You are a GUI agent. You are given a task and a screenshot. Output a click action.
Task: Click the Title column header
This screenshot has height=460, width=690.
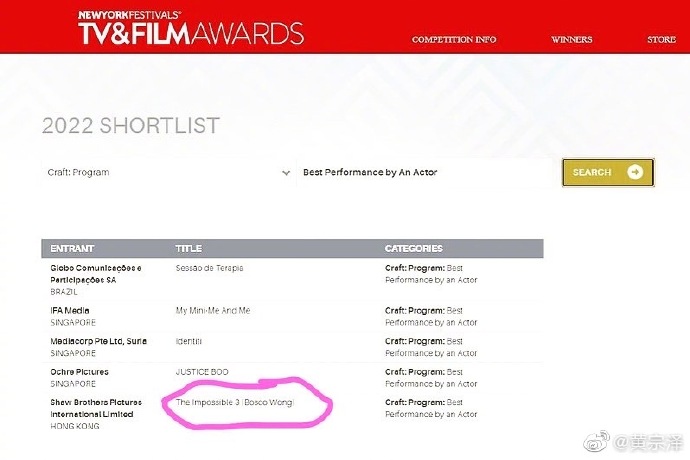coord(188,248)
